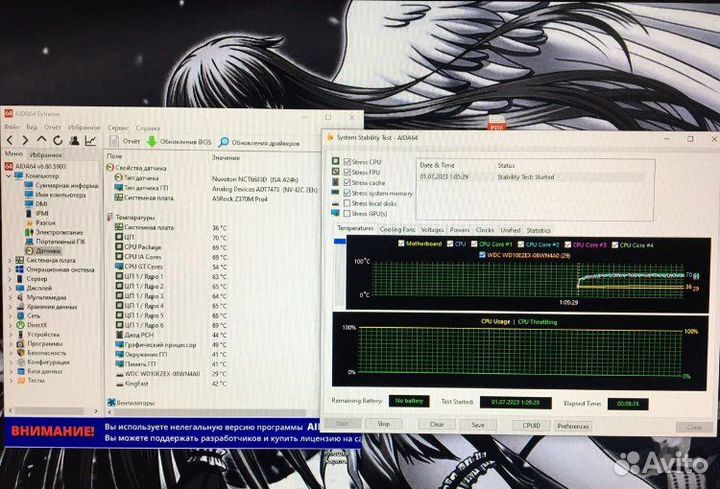The height and width of the screenshot is (489, 720).
Task: Click Обновления BIOS green arrow button
Action: tap(179, 142)
